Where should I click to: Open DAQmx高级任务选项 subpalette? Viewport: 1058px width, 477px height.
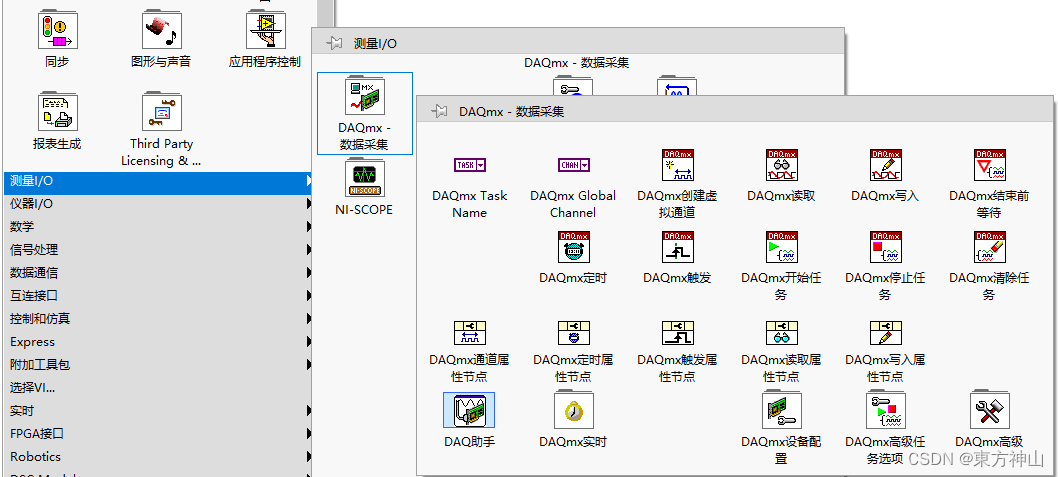point(886,410)
